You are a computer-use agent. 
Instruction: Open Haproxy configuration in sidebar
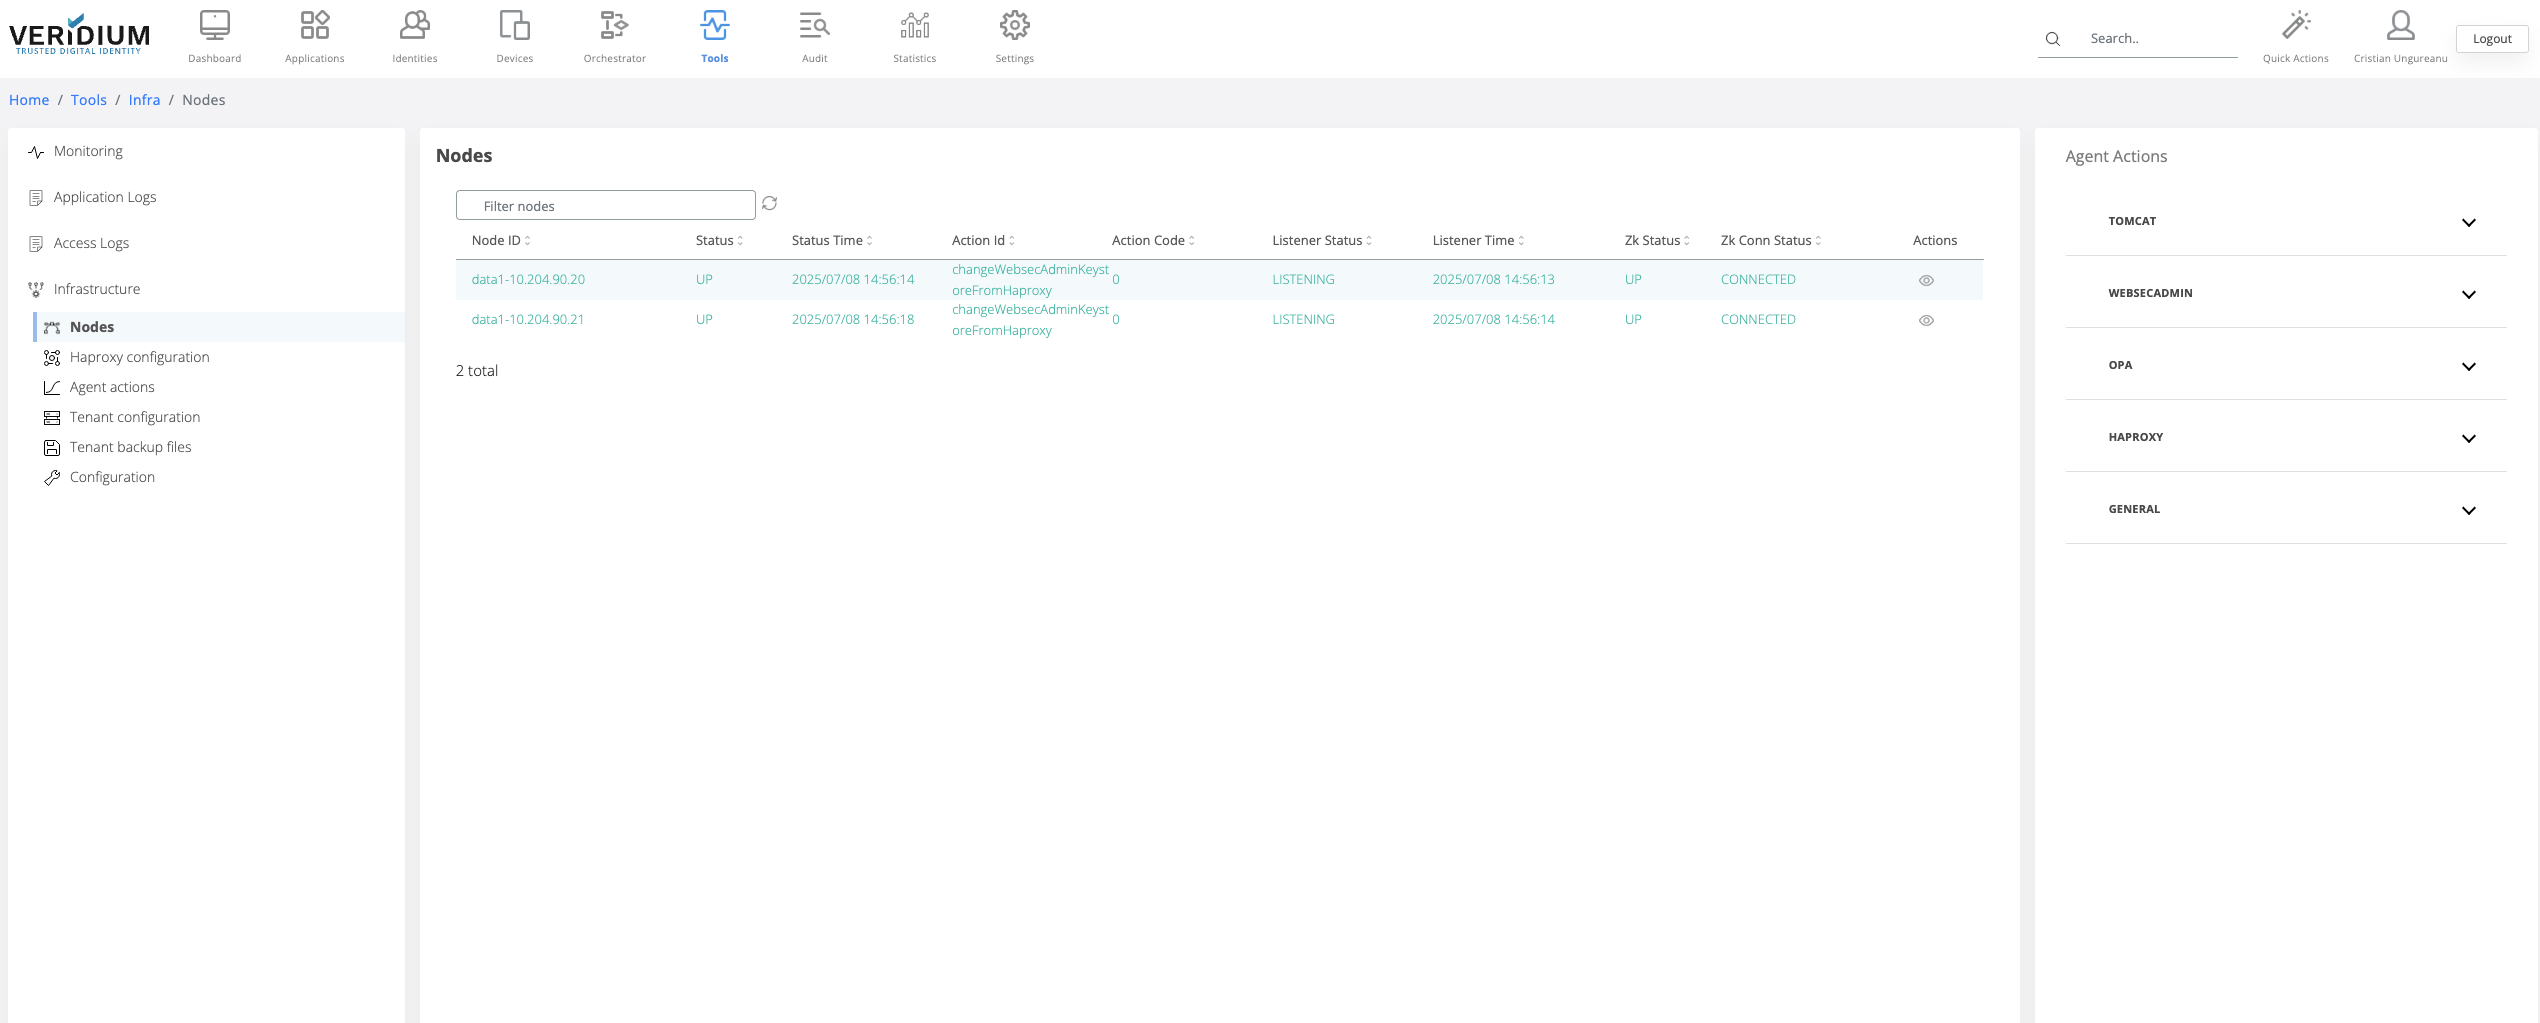(x=139, y=357)
